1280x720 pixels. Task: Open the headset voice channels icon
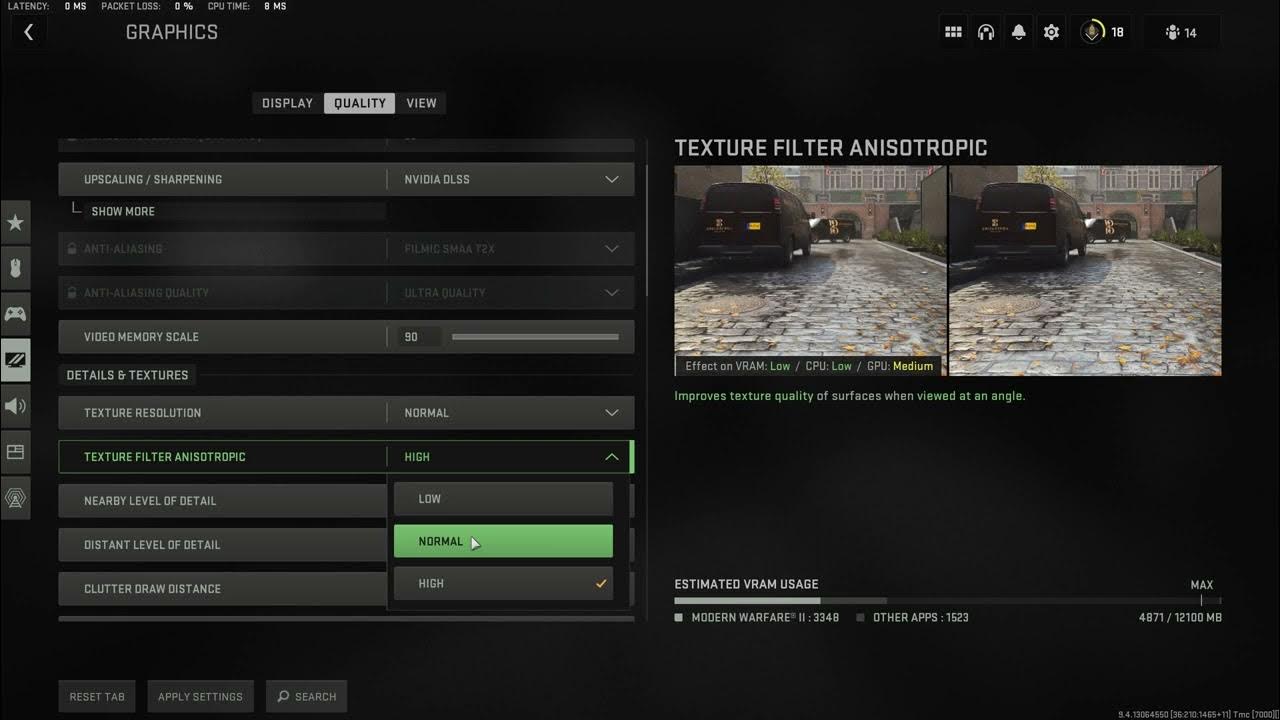[986, 32]
